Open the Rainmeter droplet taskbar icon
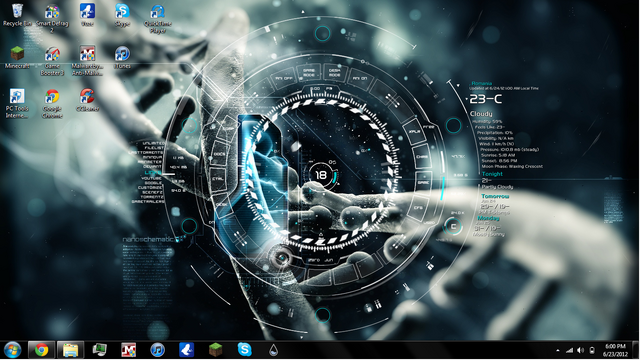 [x=273, y=350]
